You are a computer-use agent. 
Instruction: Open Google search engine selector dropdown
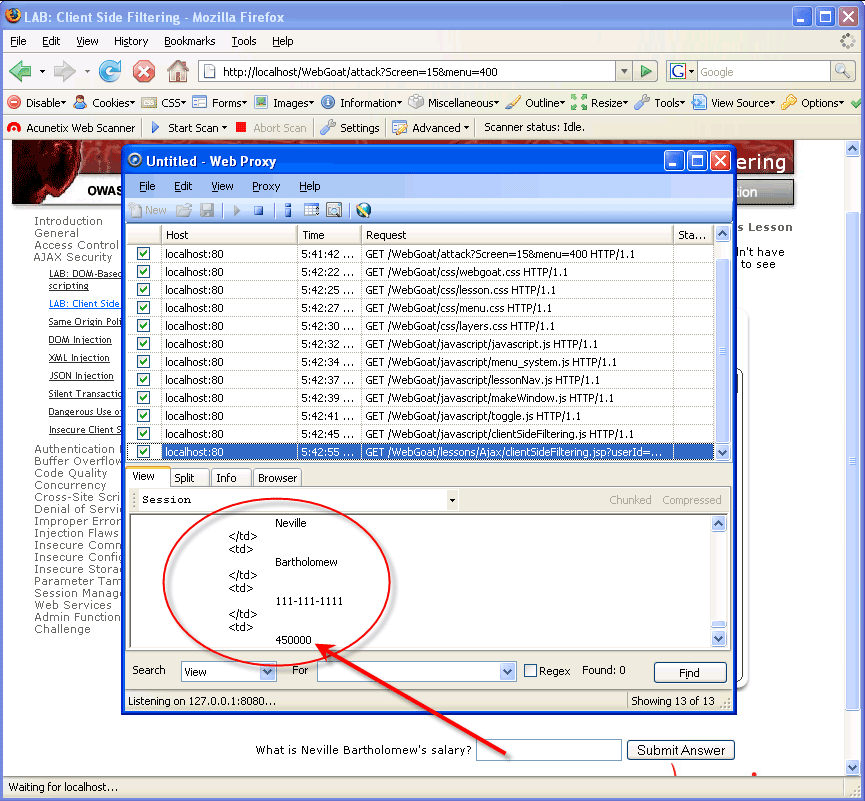pyautogui.click(x=691, y=72)
